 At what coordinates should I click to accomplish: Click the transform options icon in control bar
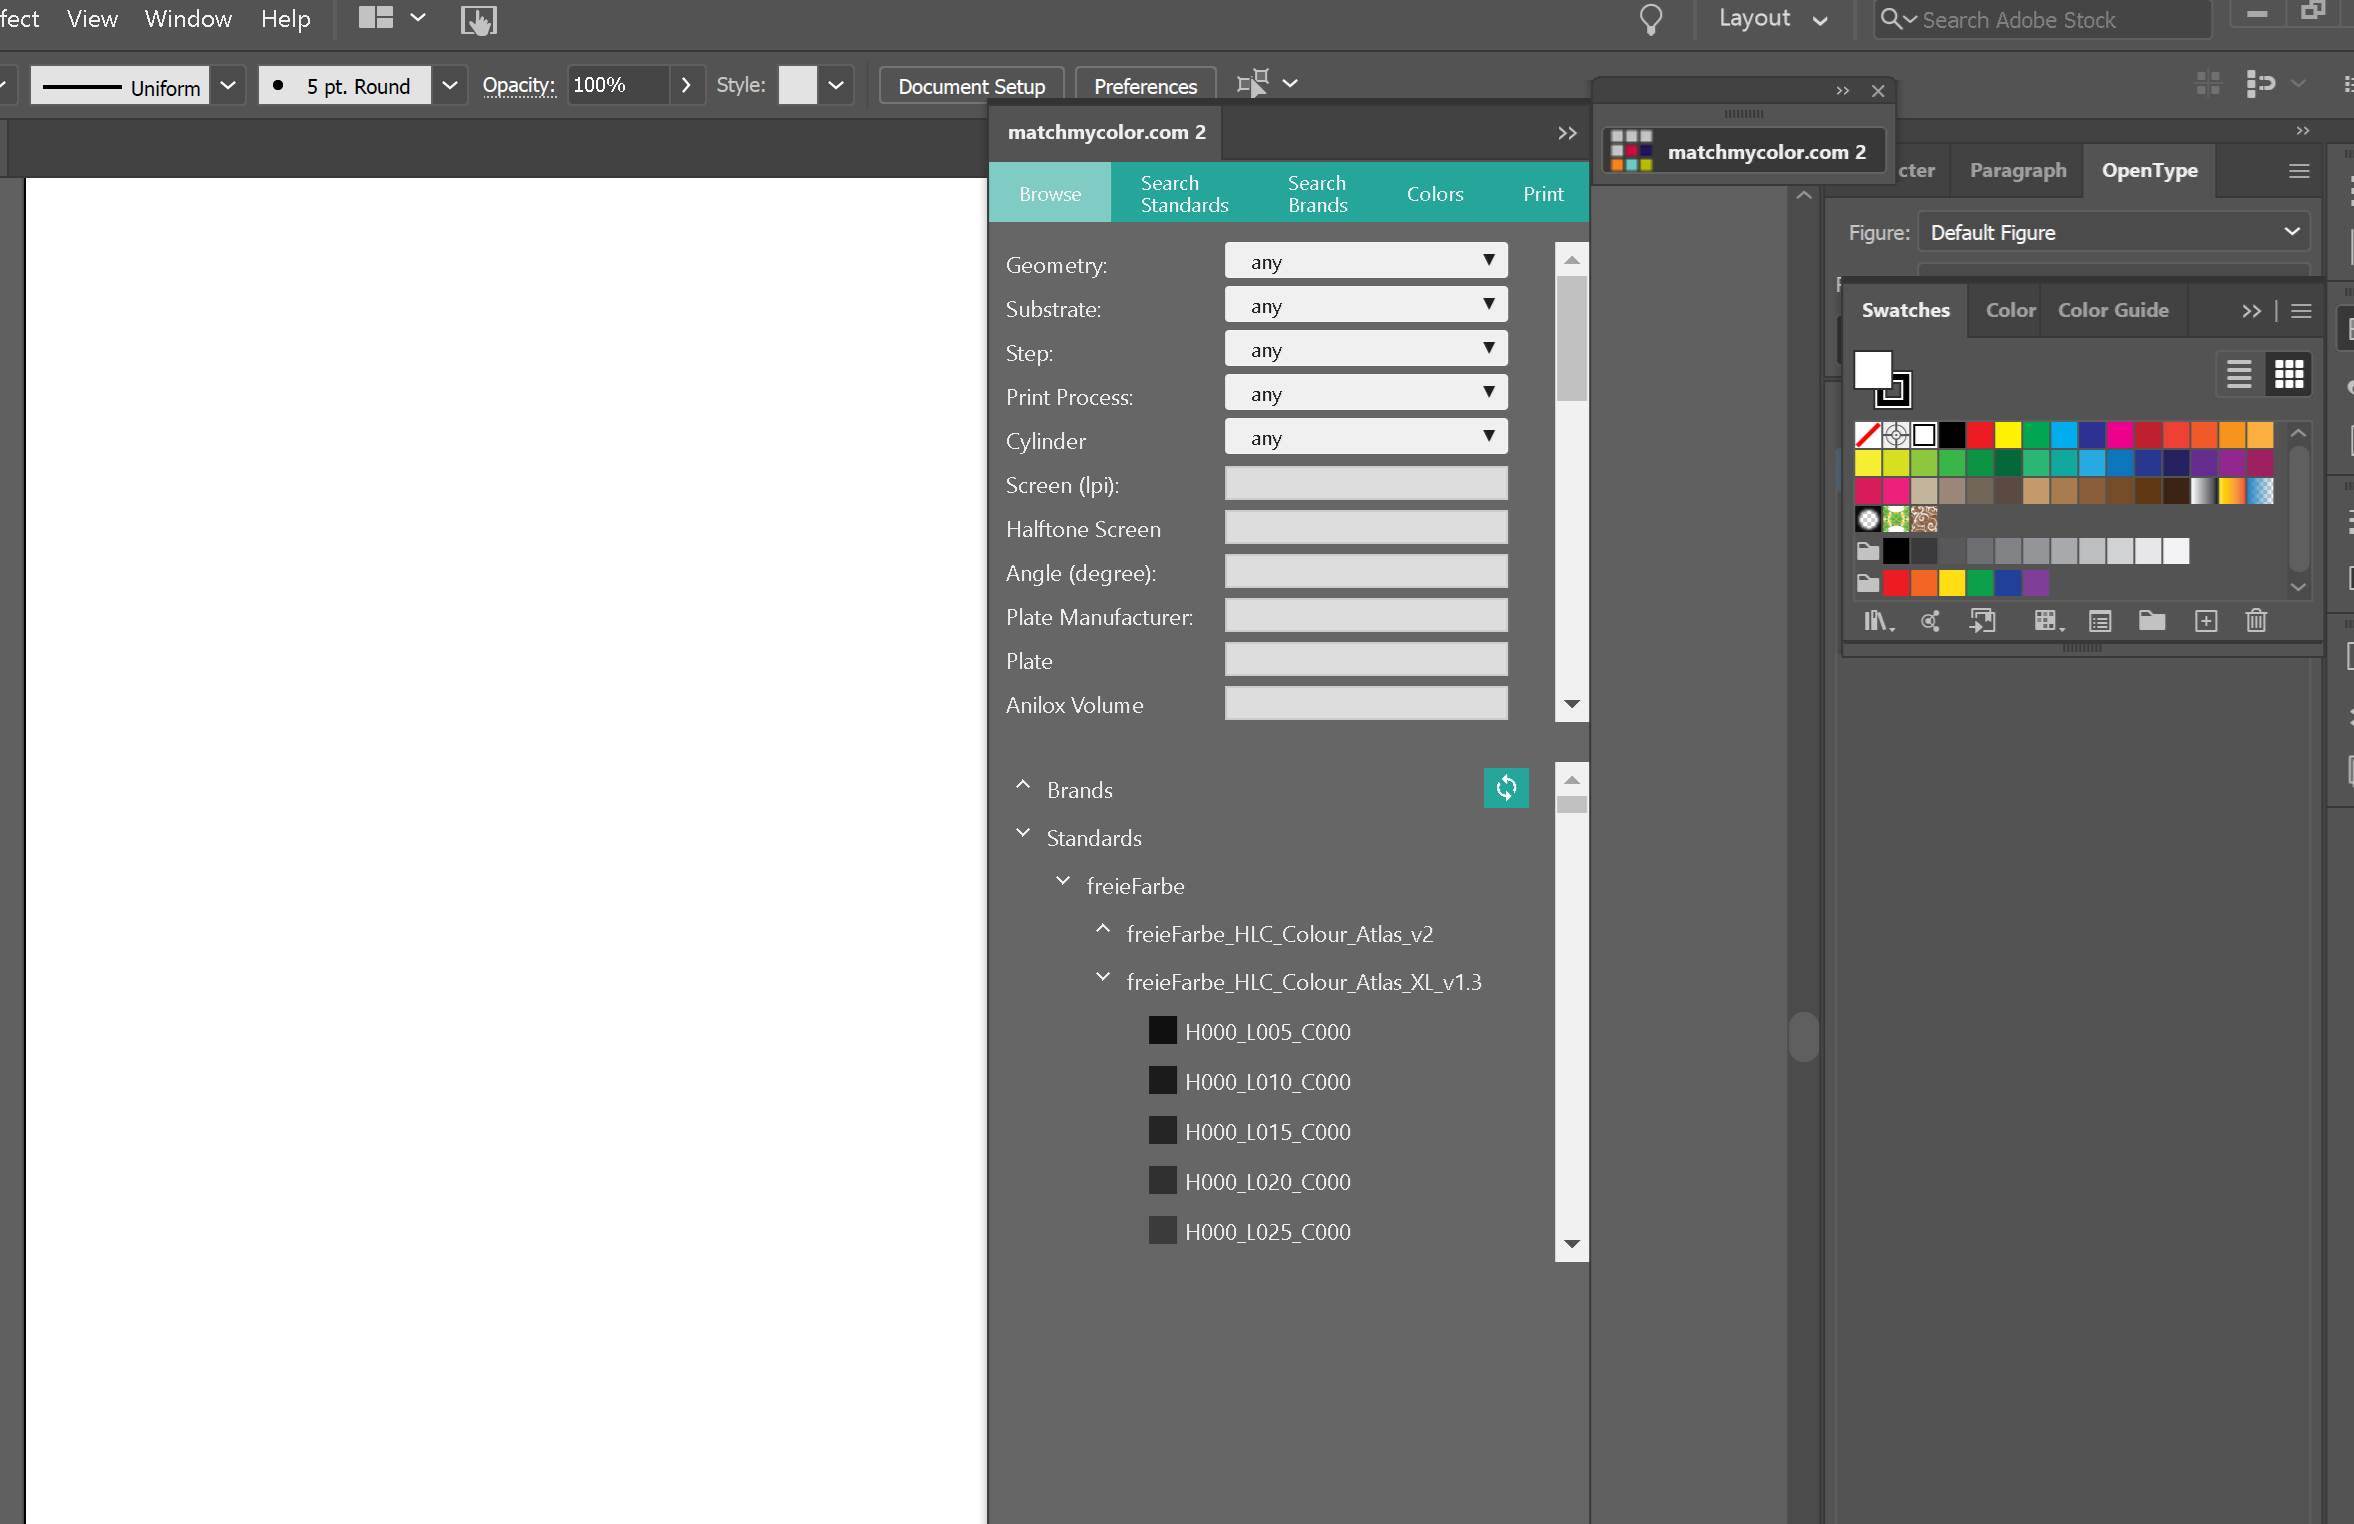click(1253, 83)
